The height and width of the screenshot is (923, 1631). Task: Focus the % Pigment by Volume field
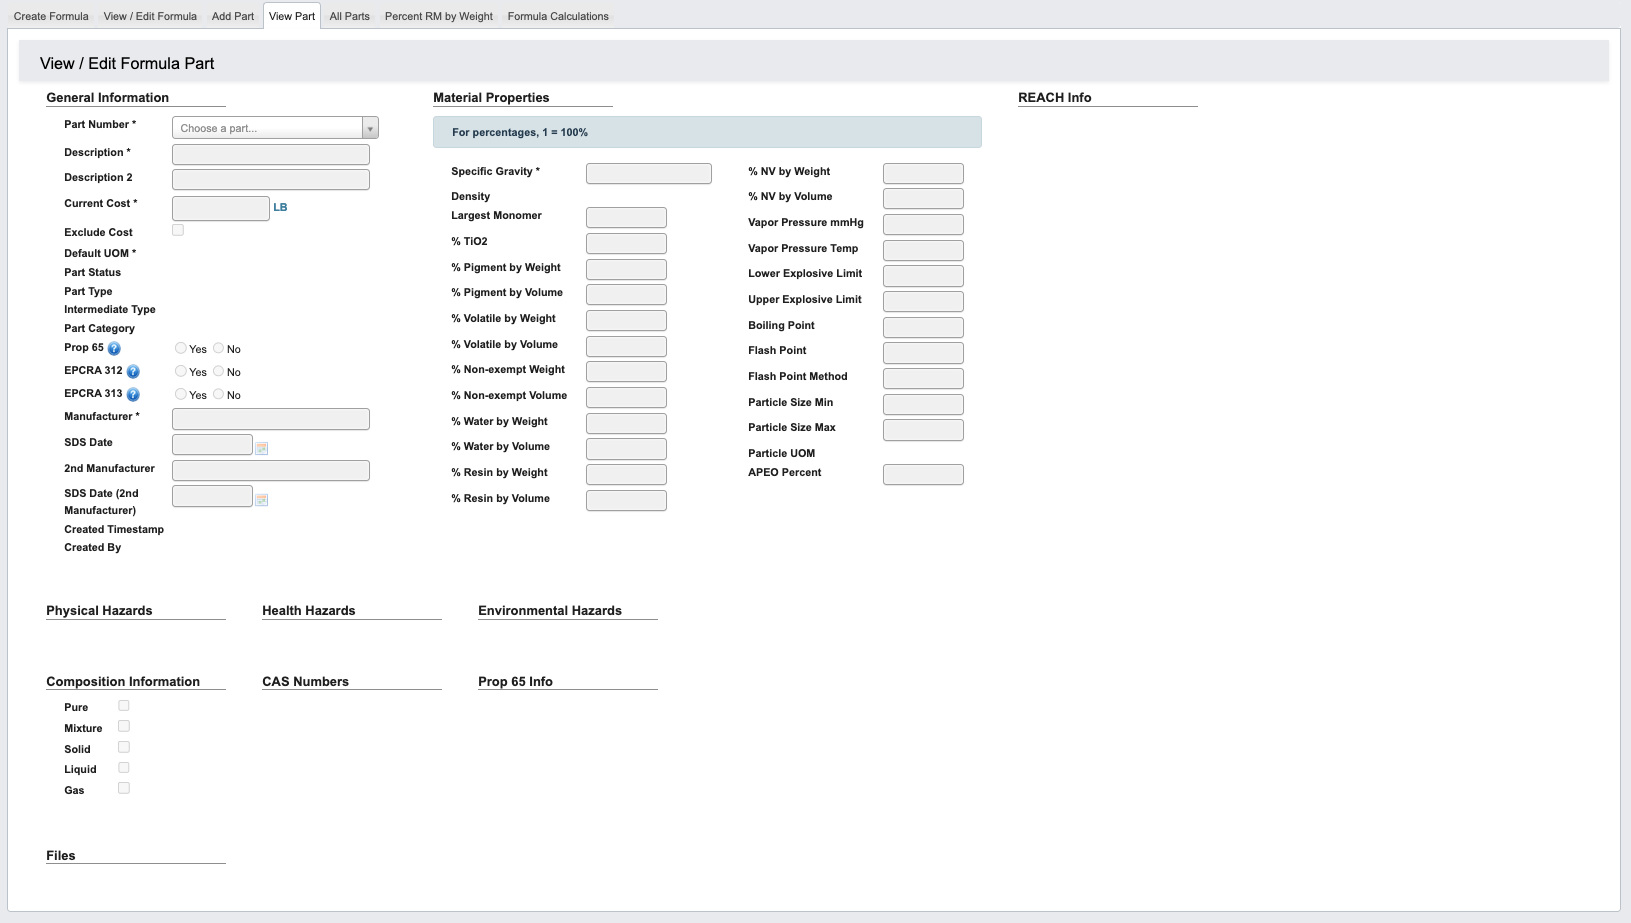(626, 294)
